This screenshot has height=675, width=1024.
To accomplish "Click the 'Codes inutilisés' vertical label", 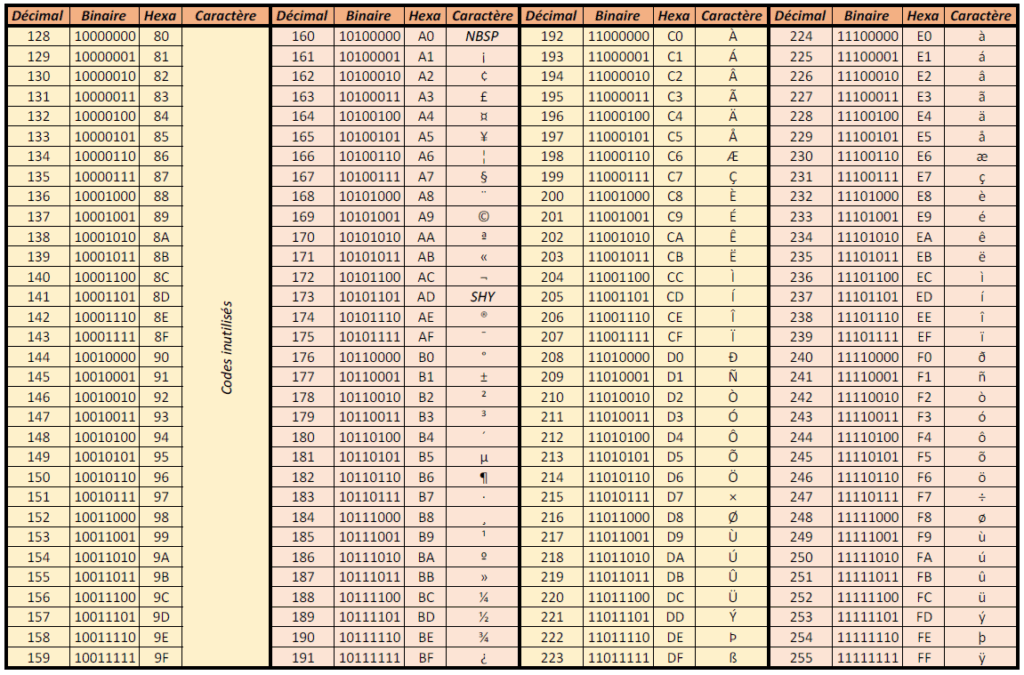I will tap(227, 347).
